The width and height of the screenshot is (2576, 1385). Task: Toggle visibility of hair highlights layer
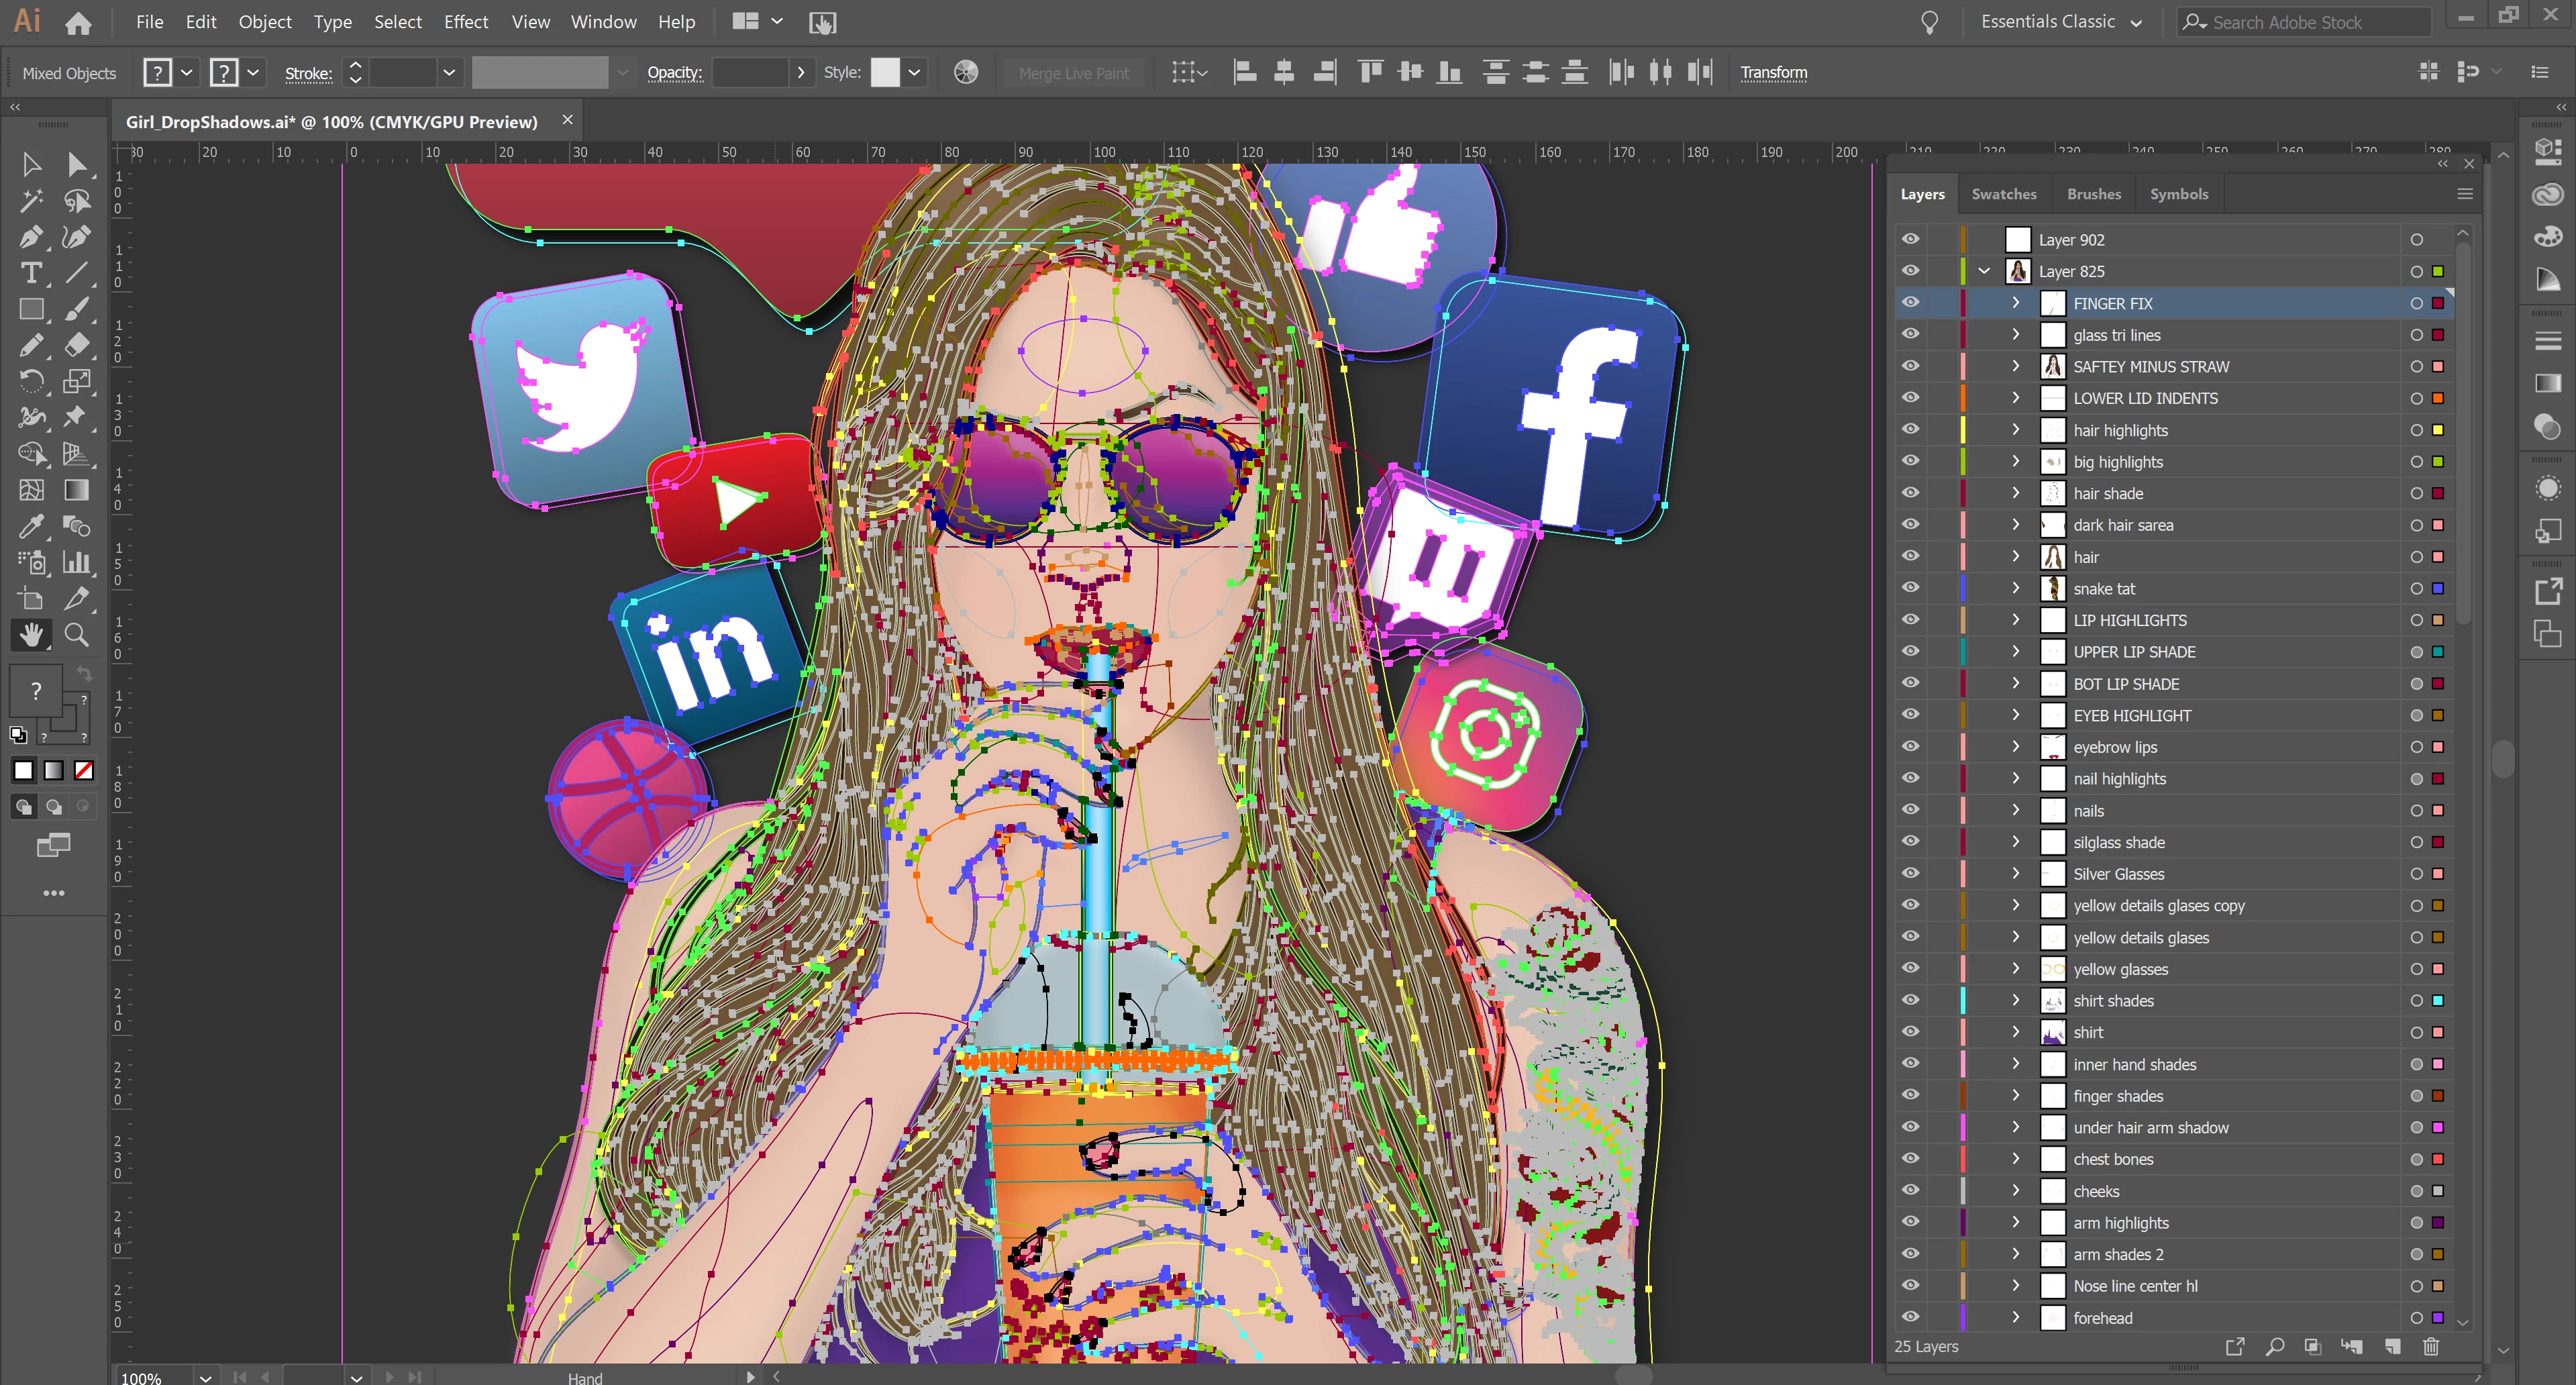click(x=1910, y=430)
